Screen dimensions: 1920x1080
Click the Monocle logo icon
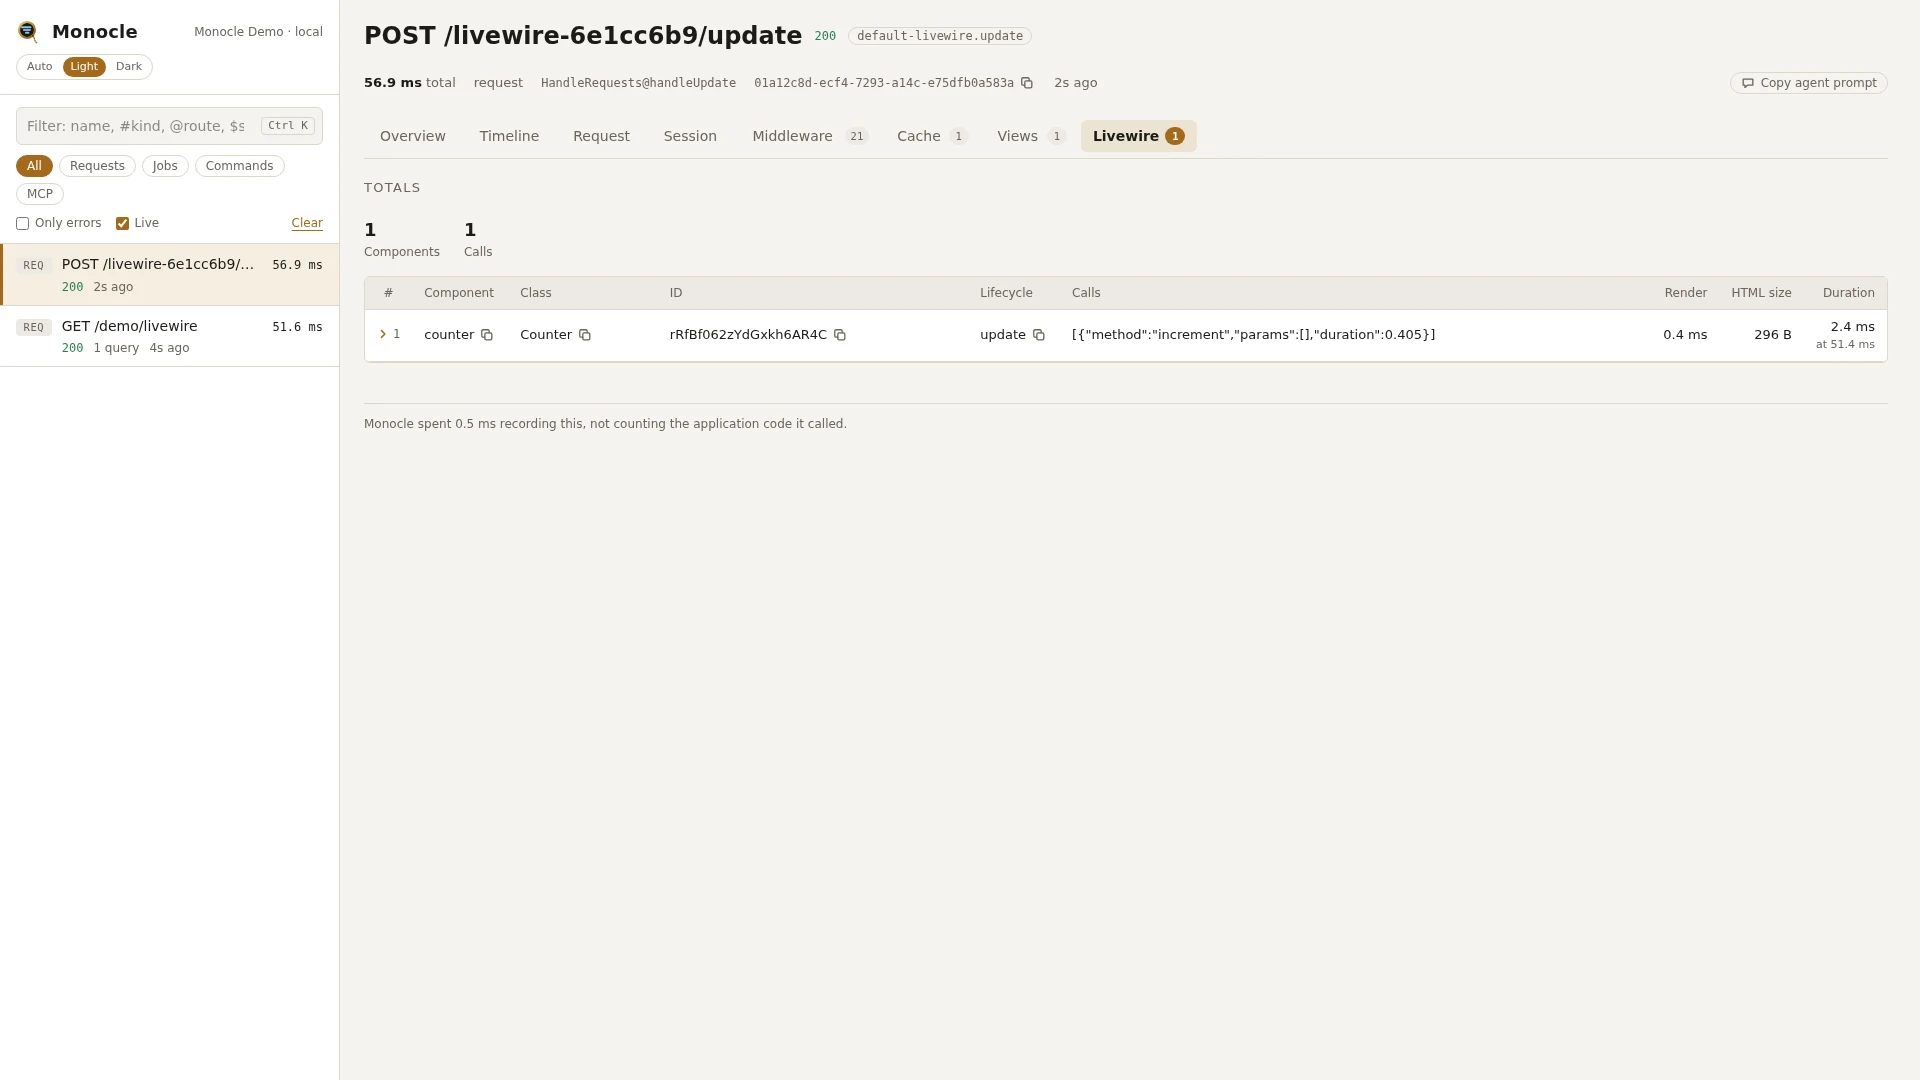click(x=28, y=32)
